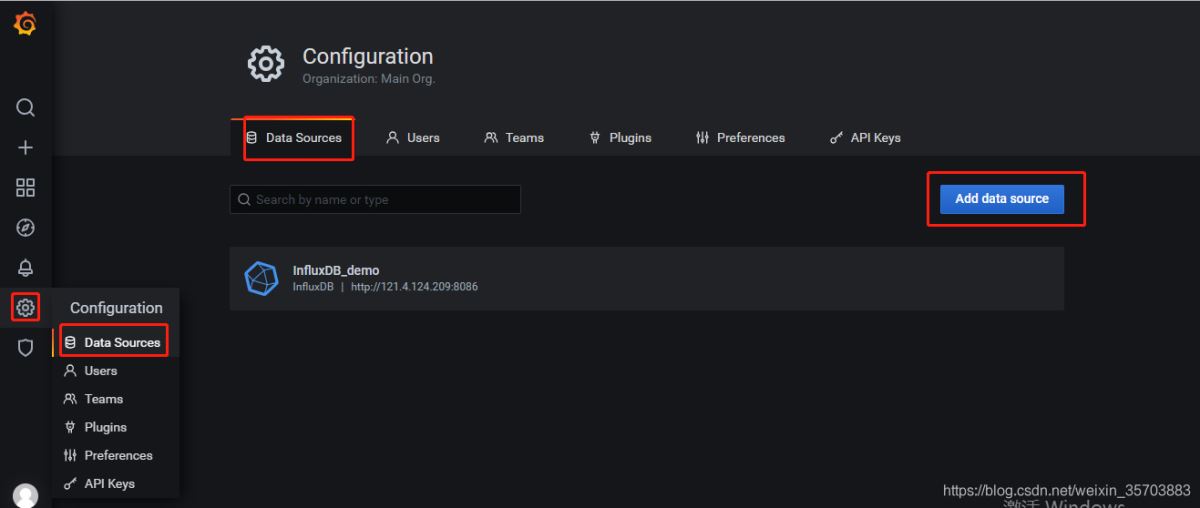Click the InfluxDB_demo data source logo

click(x=262, y=278)
